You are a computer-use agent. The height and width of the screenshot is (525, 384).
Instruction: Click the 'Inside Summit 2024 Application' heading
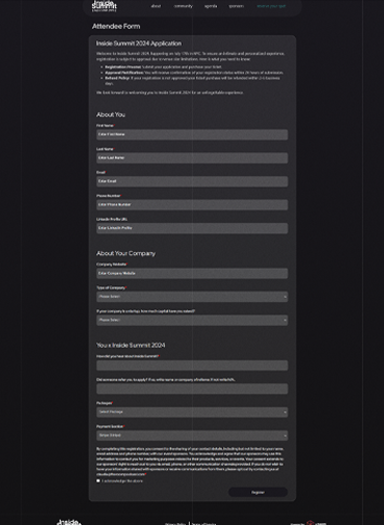(139, 44)
